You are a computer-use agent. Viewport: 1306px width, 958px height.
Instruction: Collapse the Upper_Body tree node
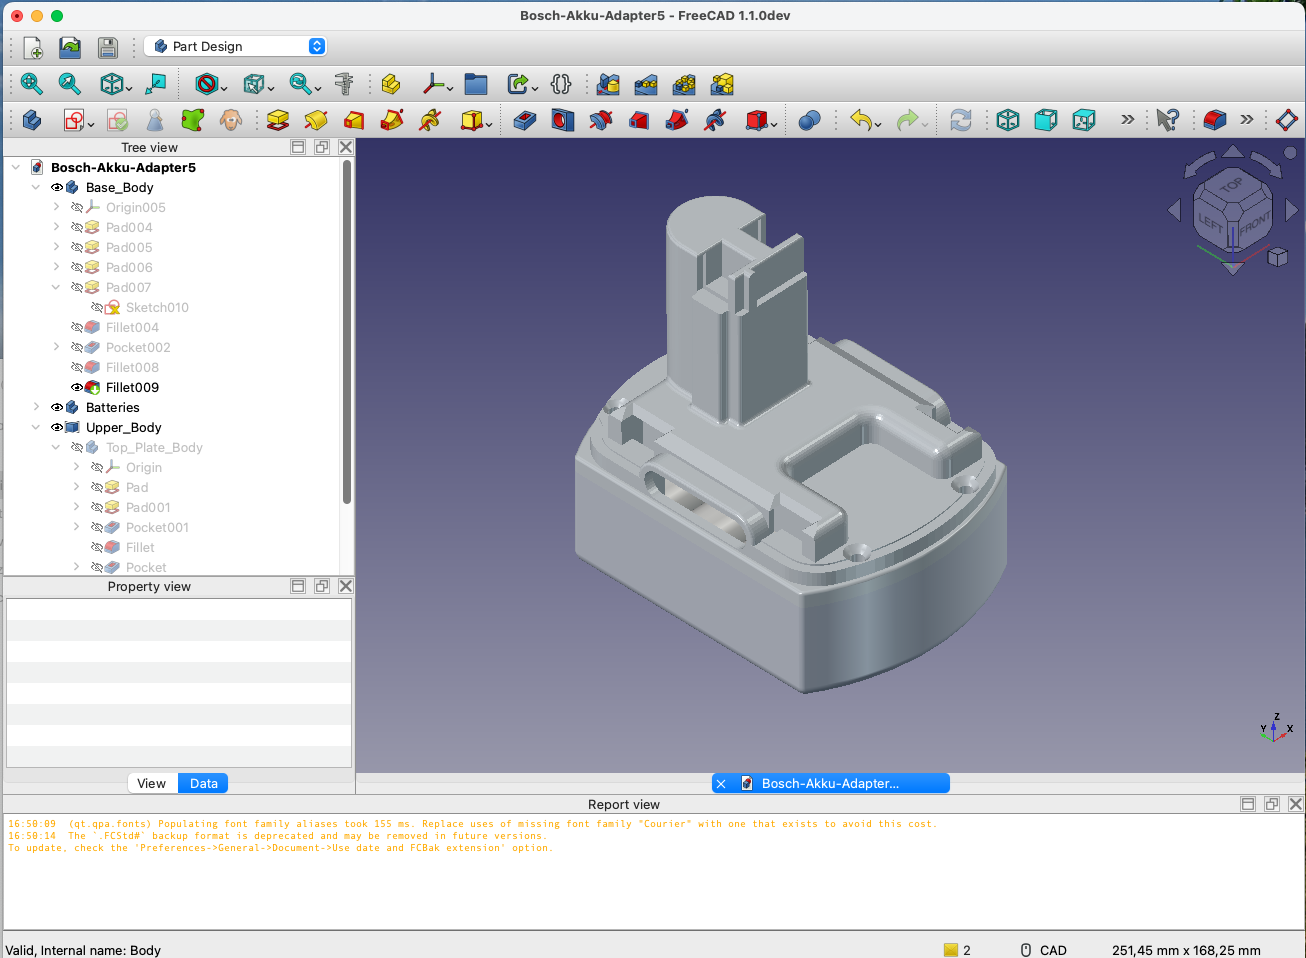click(36, 427)
